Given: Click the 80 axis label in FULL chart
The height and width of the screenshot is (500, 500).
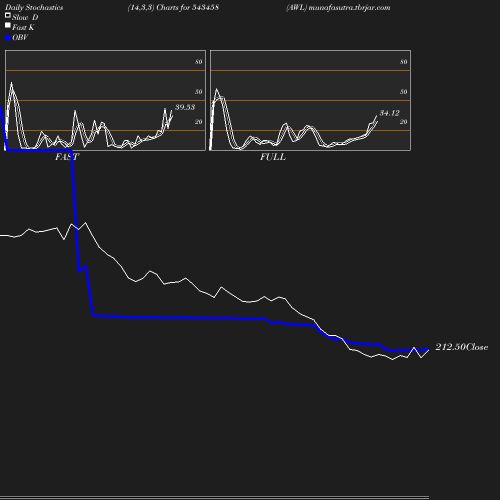Looking at the screenshot, I should [404, 62].
